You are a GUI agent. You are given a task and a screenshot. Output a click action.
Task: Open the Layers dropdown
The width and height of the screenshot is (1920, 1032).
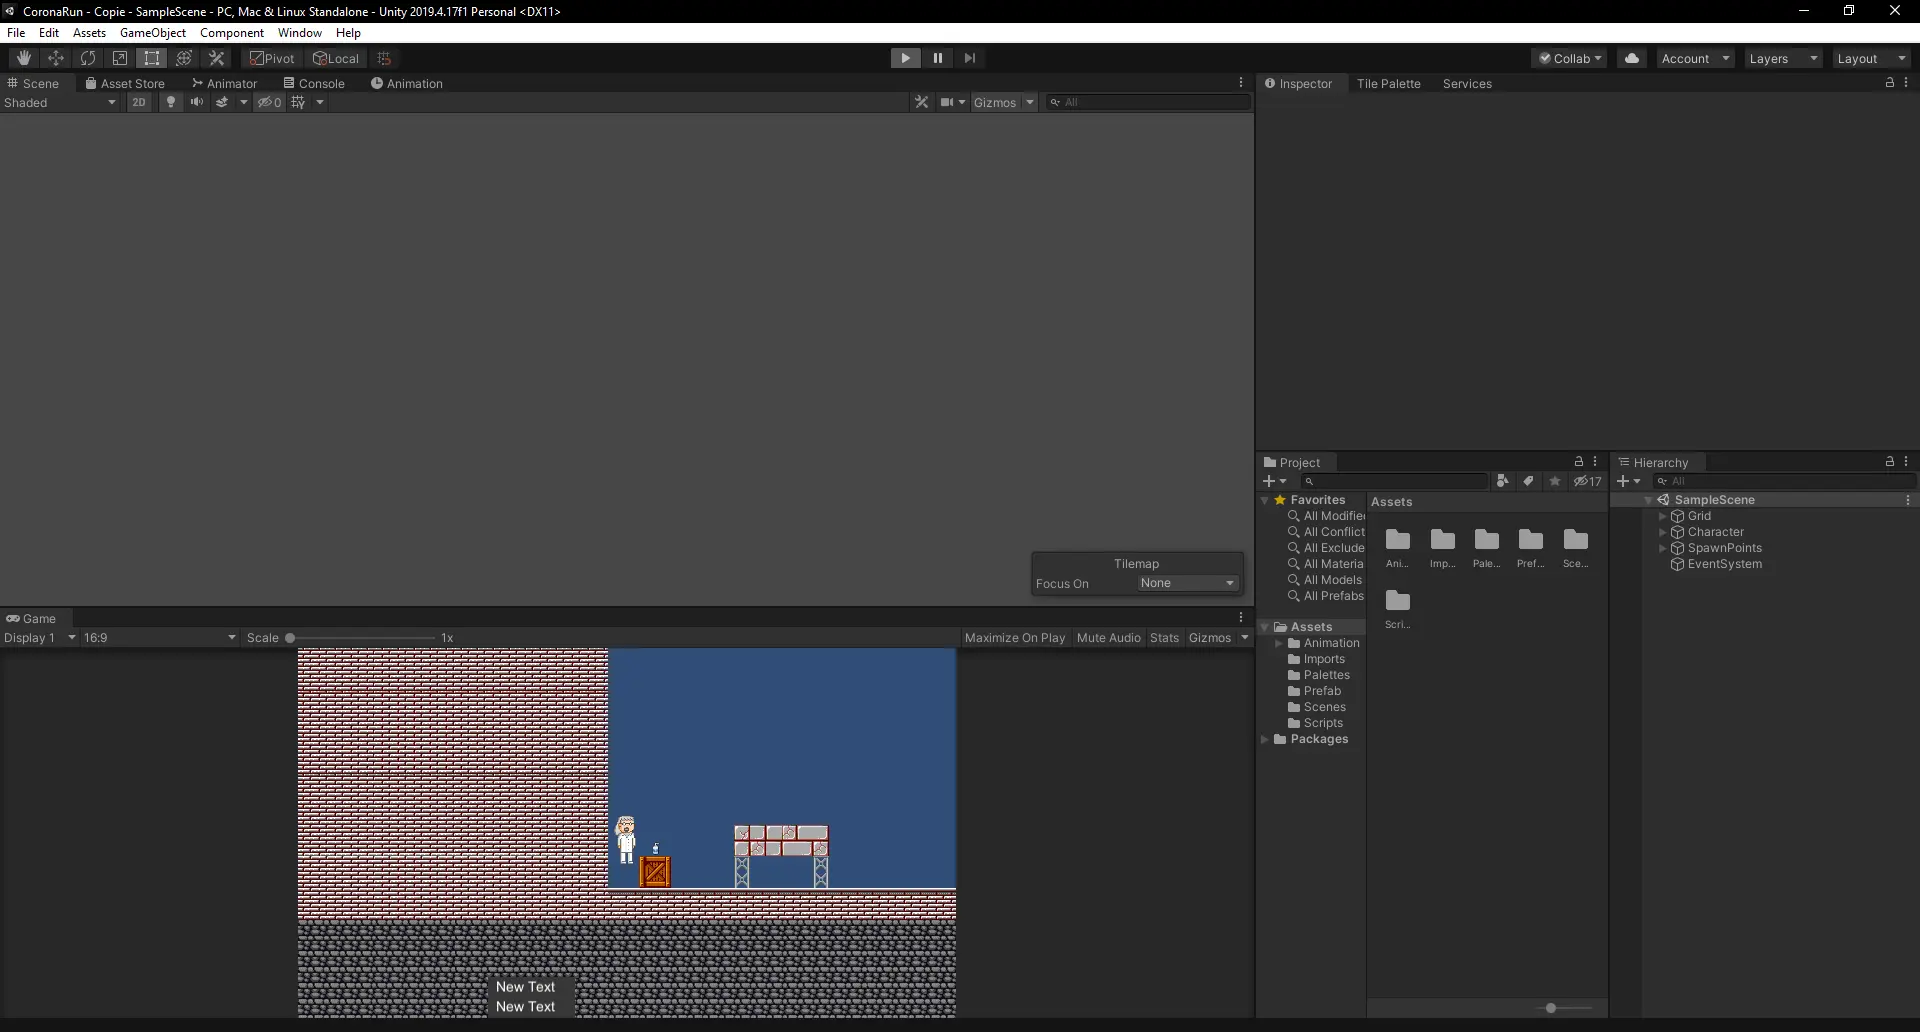1783,58
